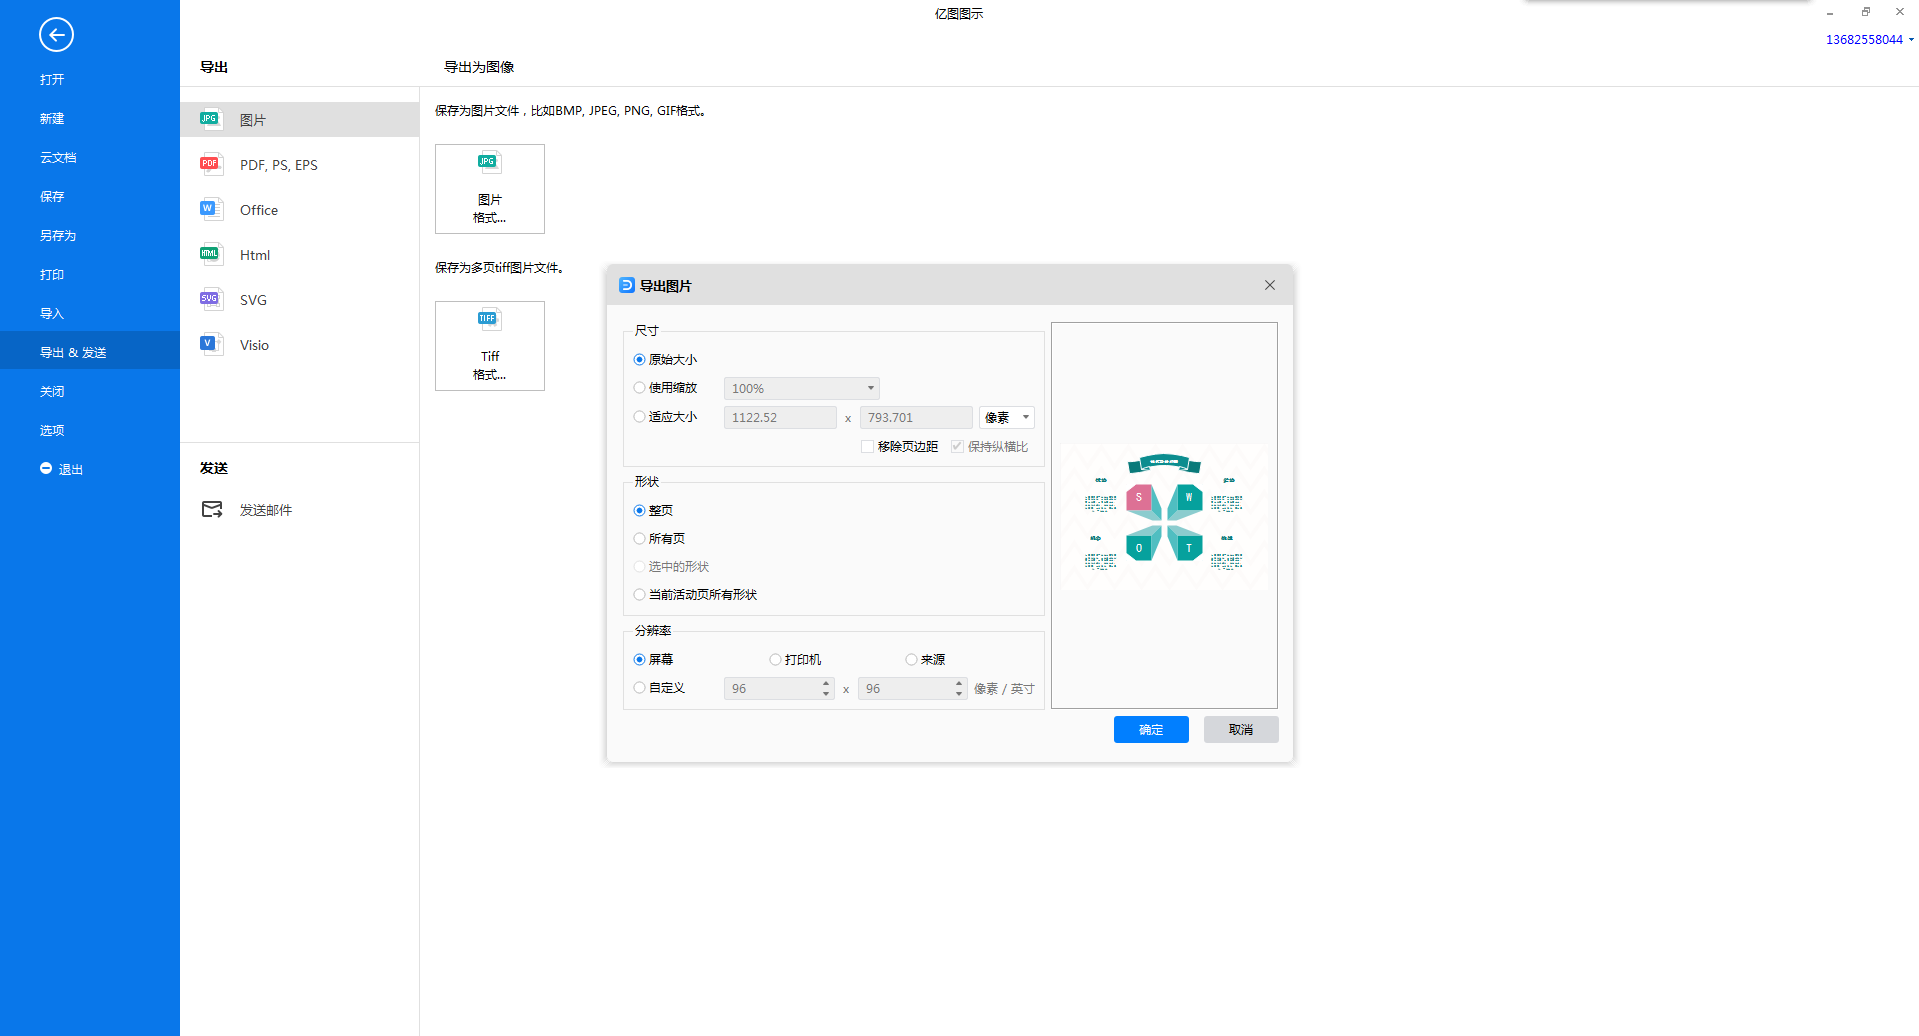Choose the Office Word export icon
The width and height of the screenshot is (1919, 1036).
pos(210,209)
